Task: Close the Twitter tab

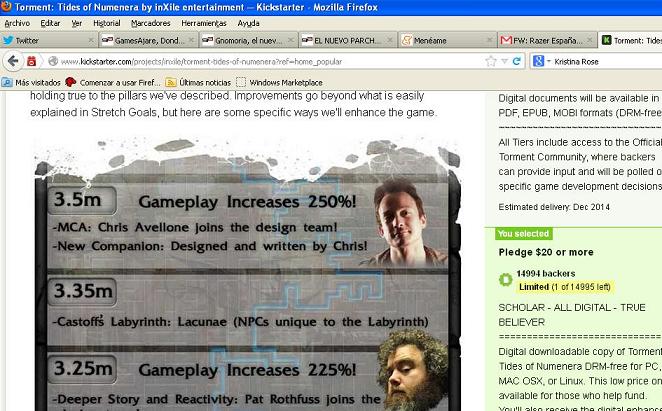Action: pyautogui.click(x=90, y=40)
